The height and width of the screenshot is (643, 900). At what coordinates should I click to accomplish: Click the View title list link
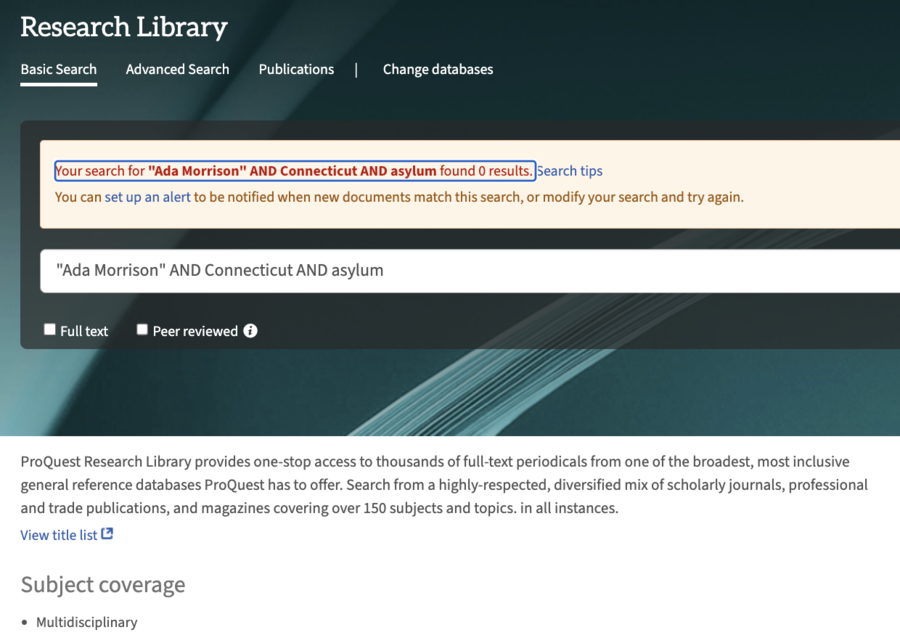58,535
